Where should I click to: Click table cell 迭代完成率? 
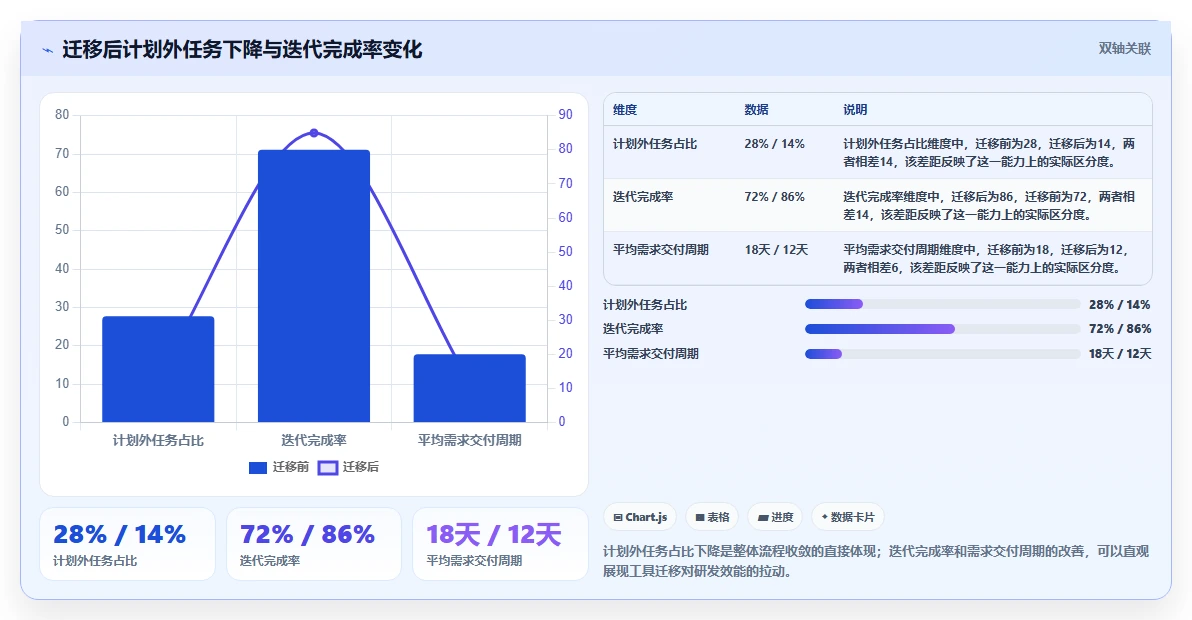click(643, 197)
